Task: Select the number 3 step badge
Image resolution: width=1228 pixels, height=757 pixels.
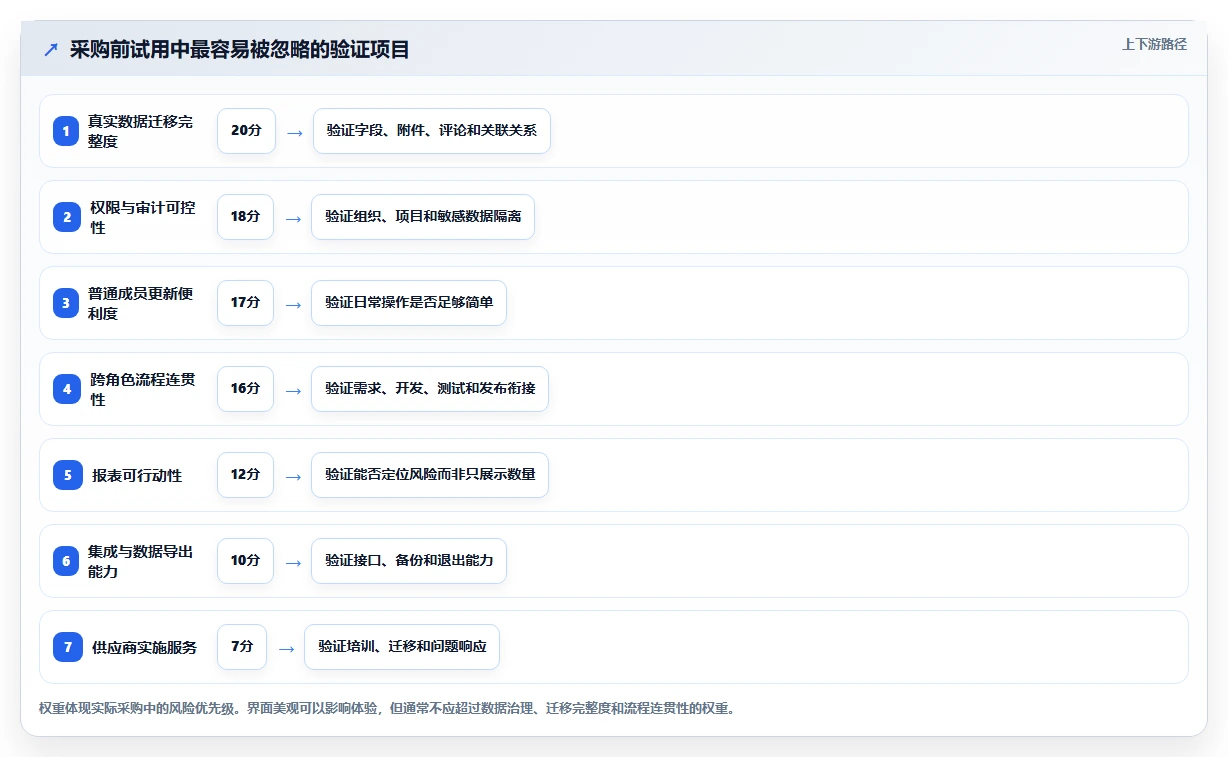Action: coord(66,303)
